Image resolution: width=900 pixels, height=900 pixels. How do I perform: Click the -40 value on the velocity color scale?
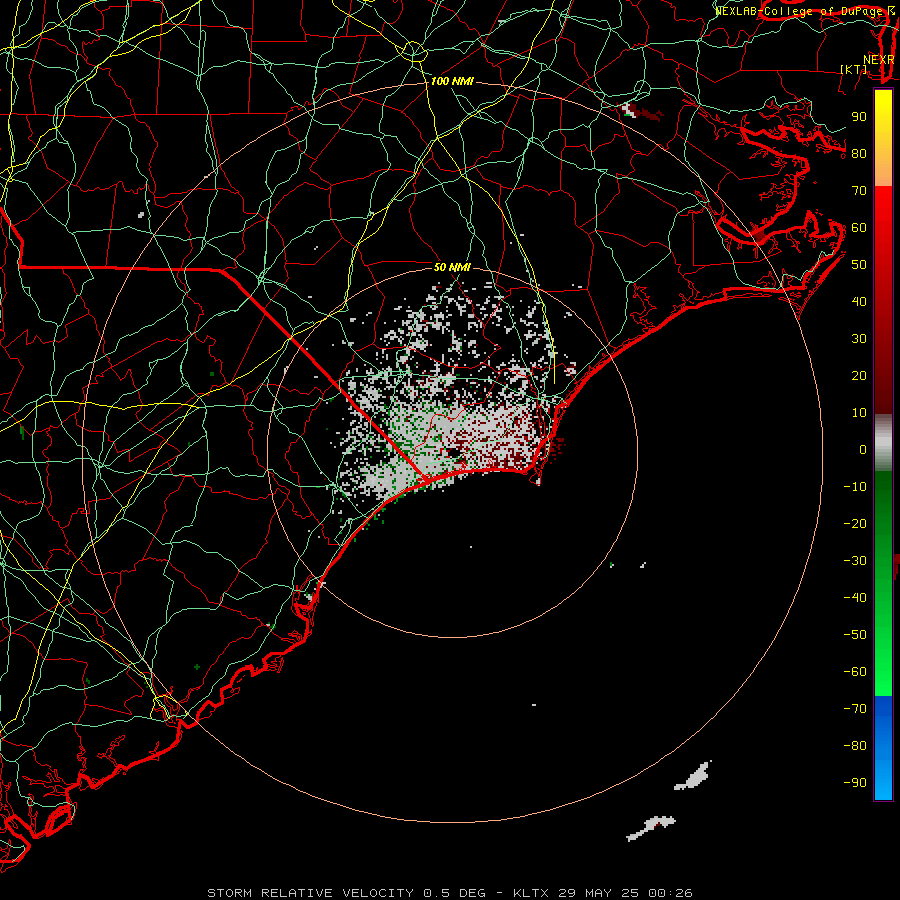coord(855,598)
